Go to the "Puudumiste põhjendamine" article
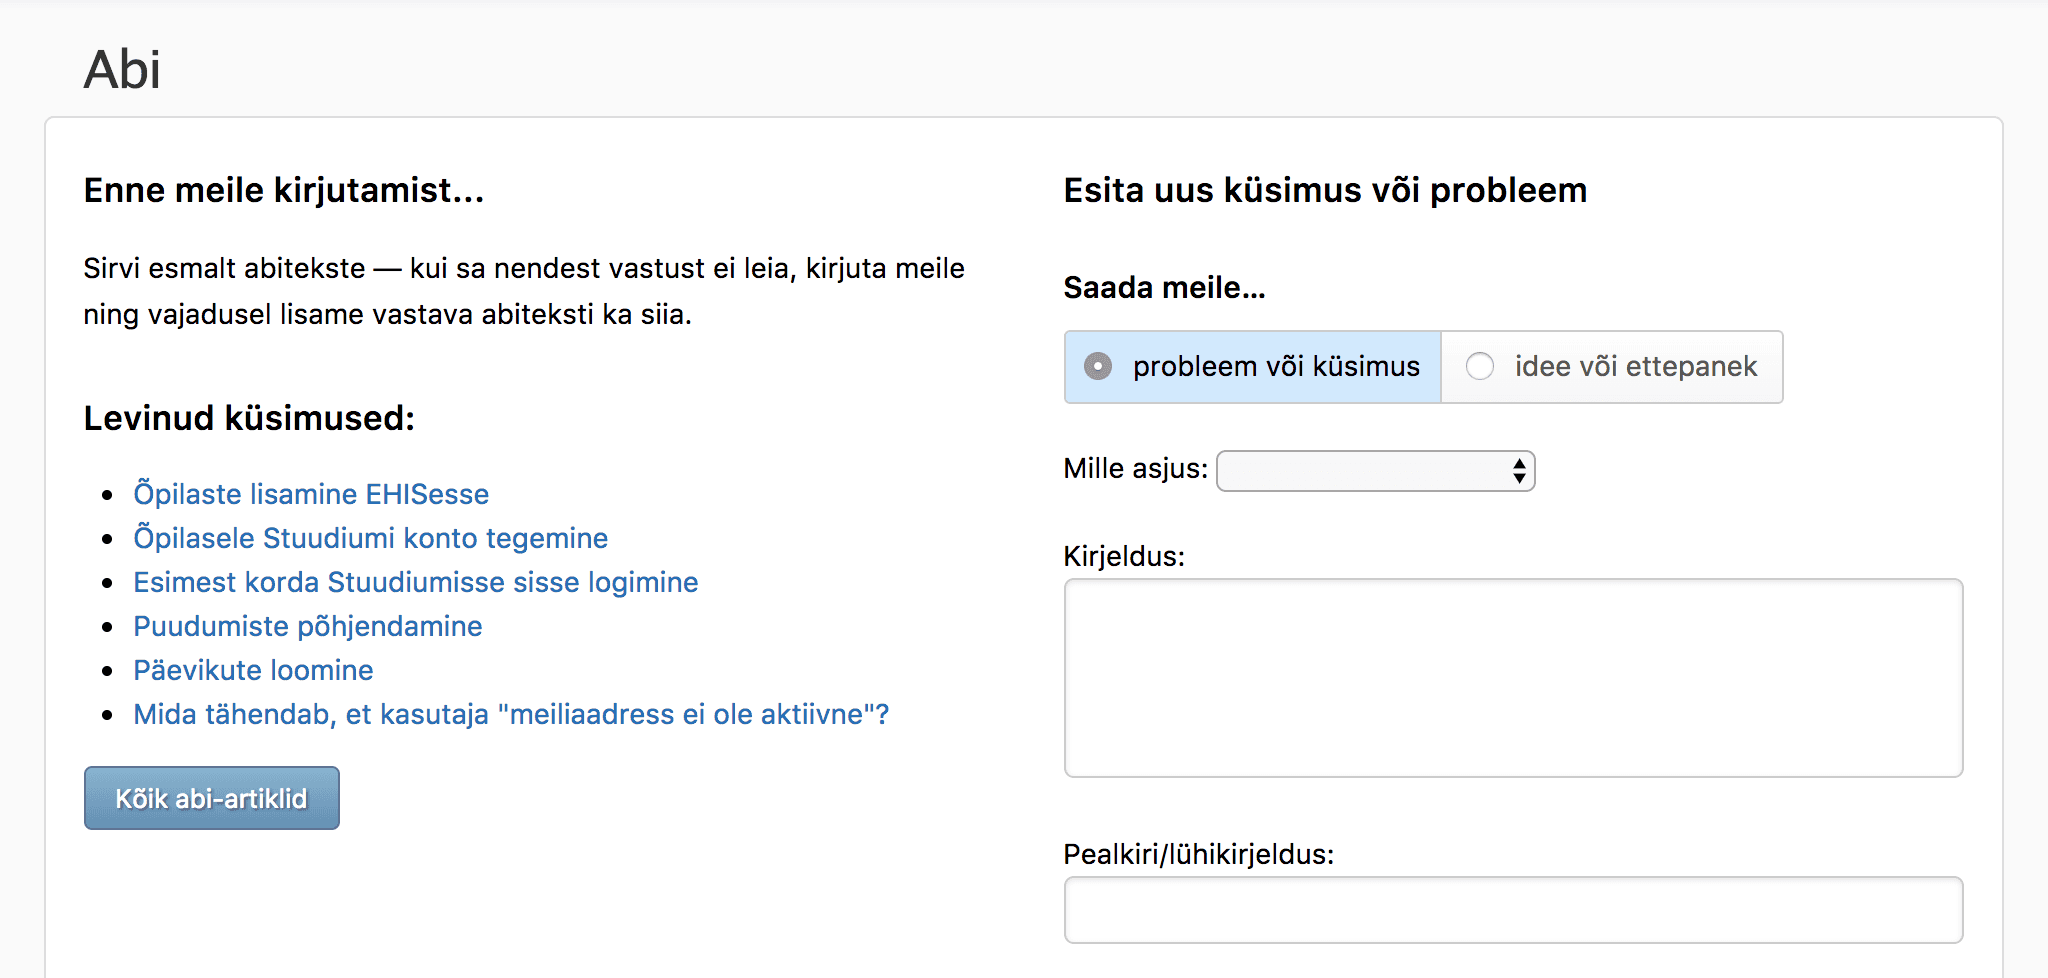The height and width of the screenshot is (978, 2048). 307,626
